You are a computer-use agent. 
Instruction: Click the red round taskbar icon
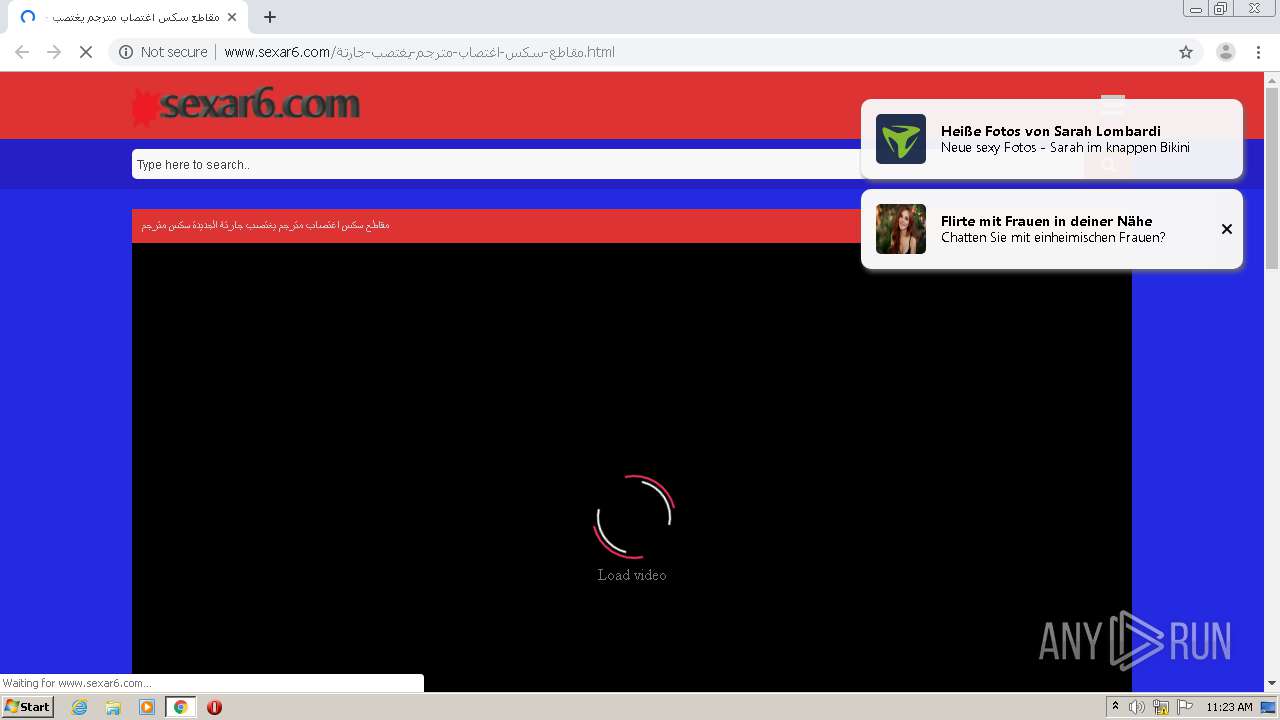pos(214,707)
